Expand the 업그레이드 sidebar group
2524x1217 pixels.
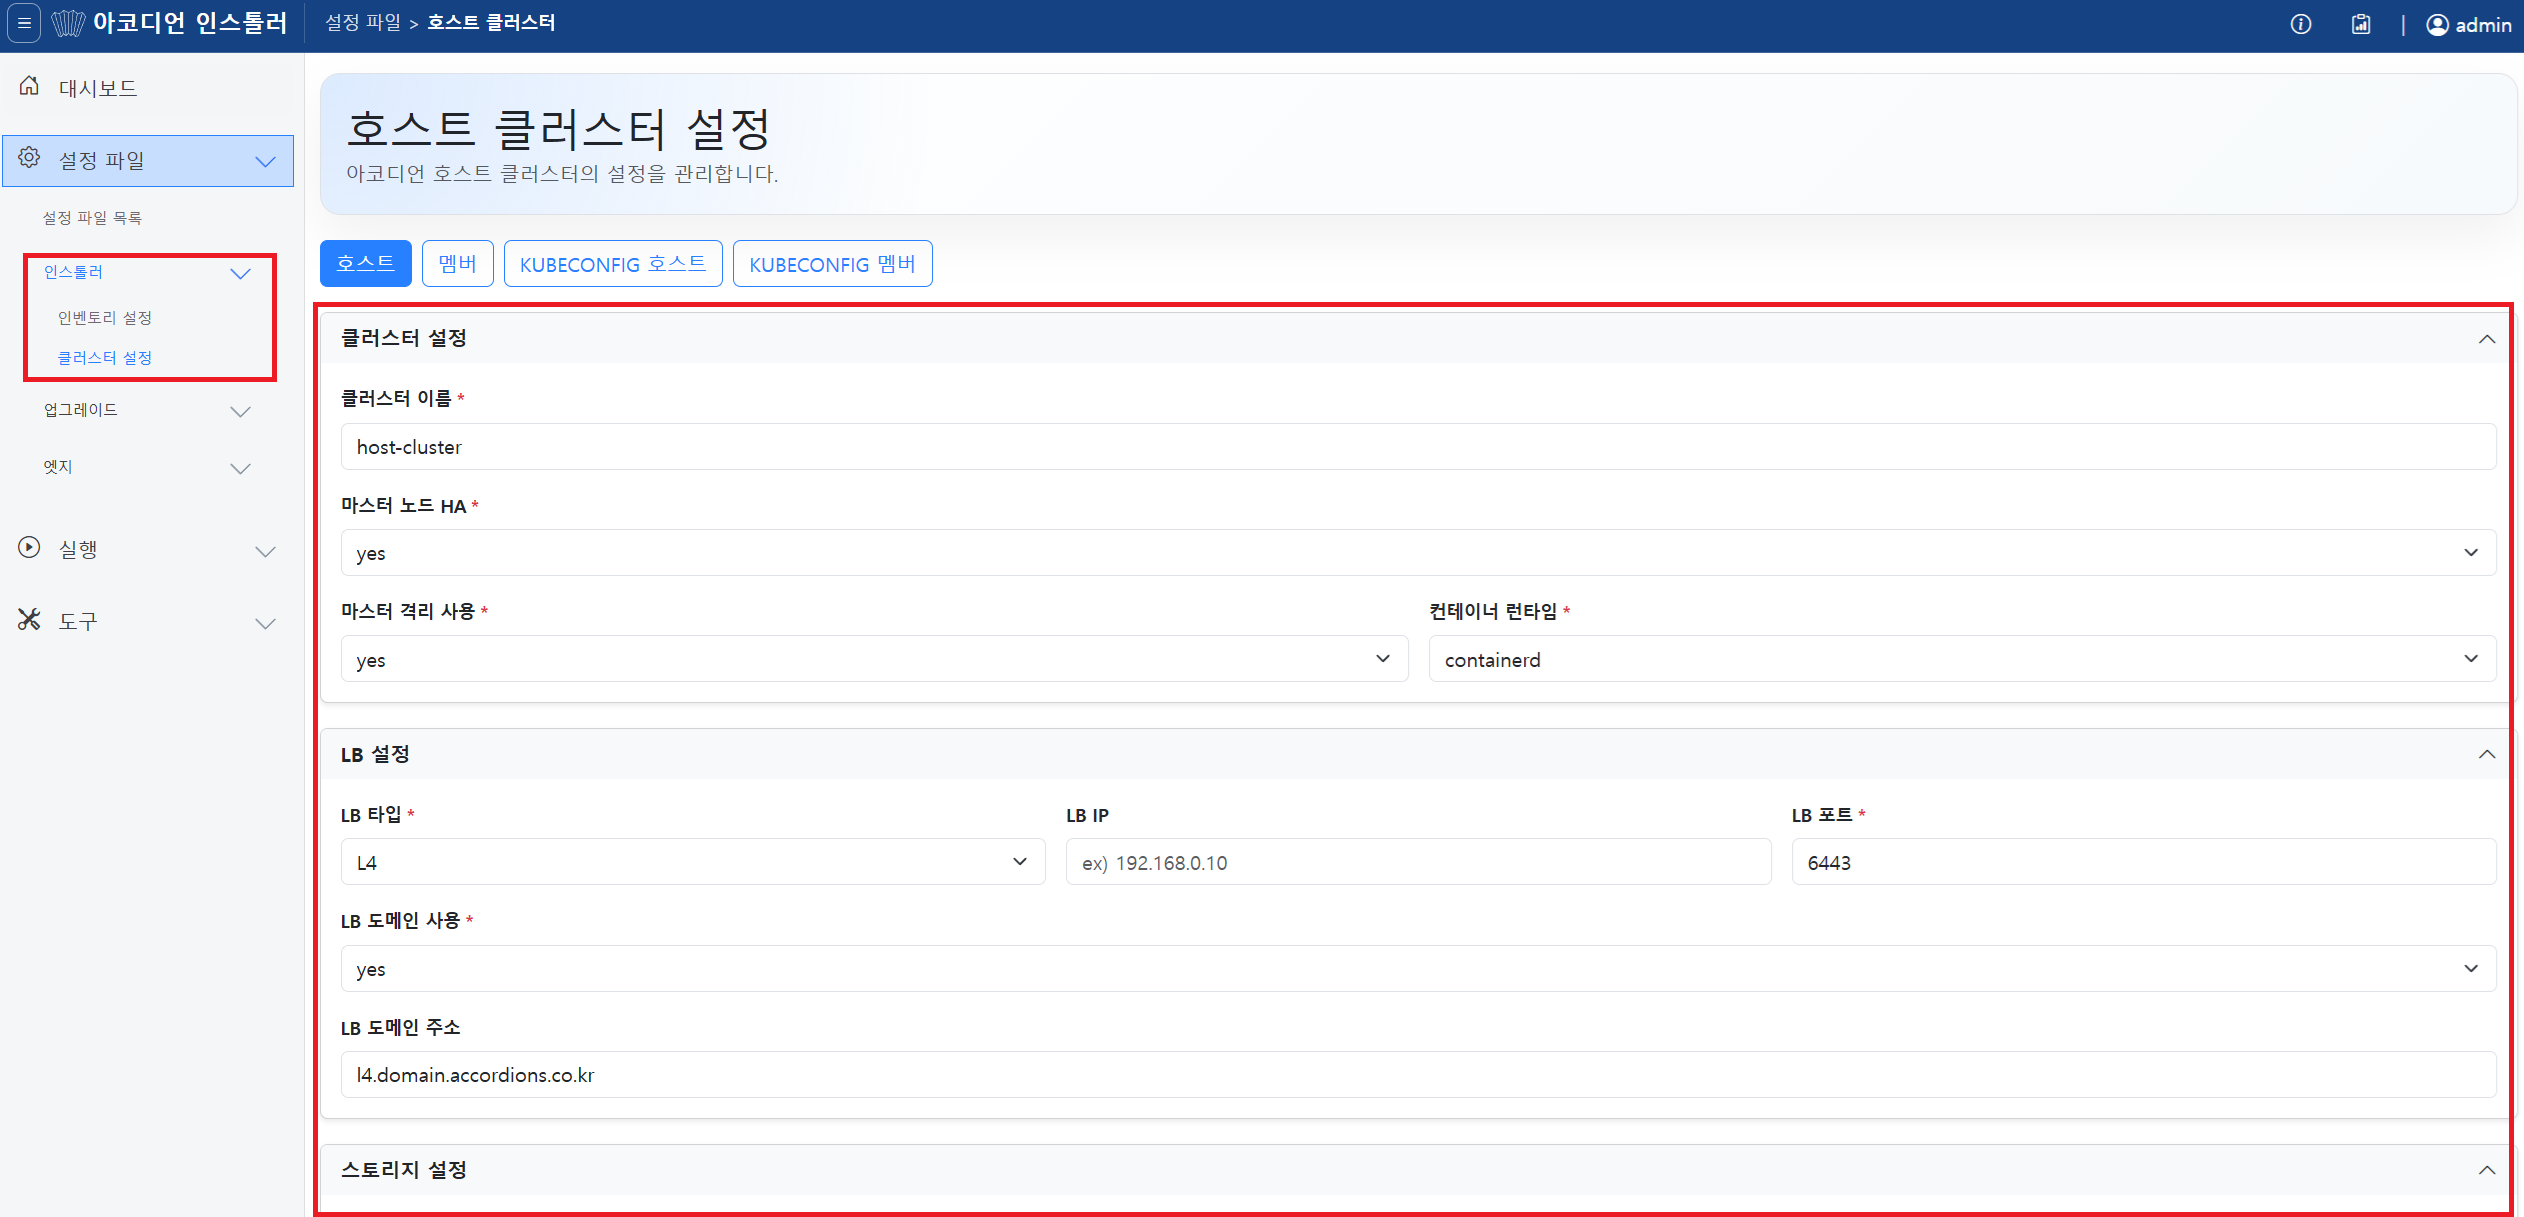(x=147, y=411)
